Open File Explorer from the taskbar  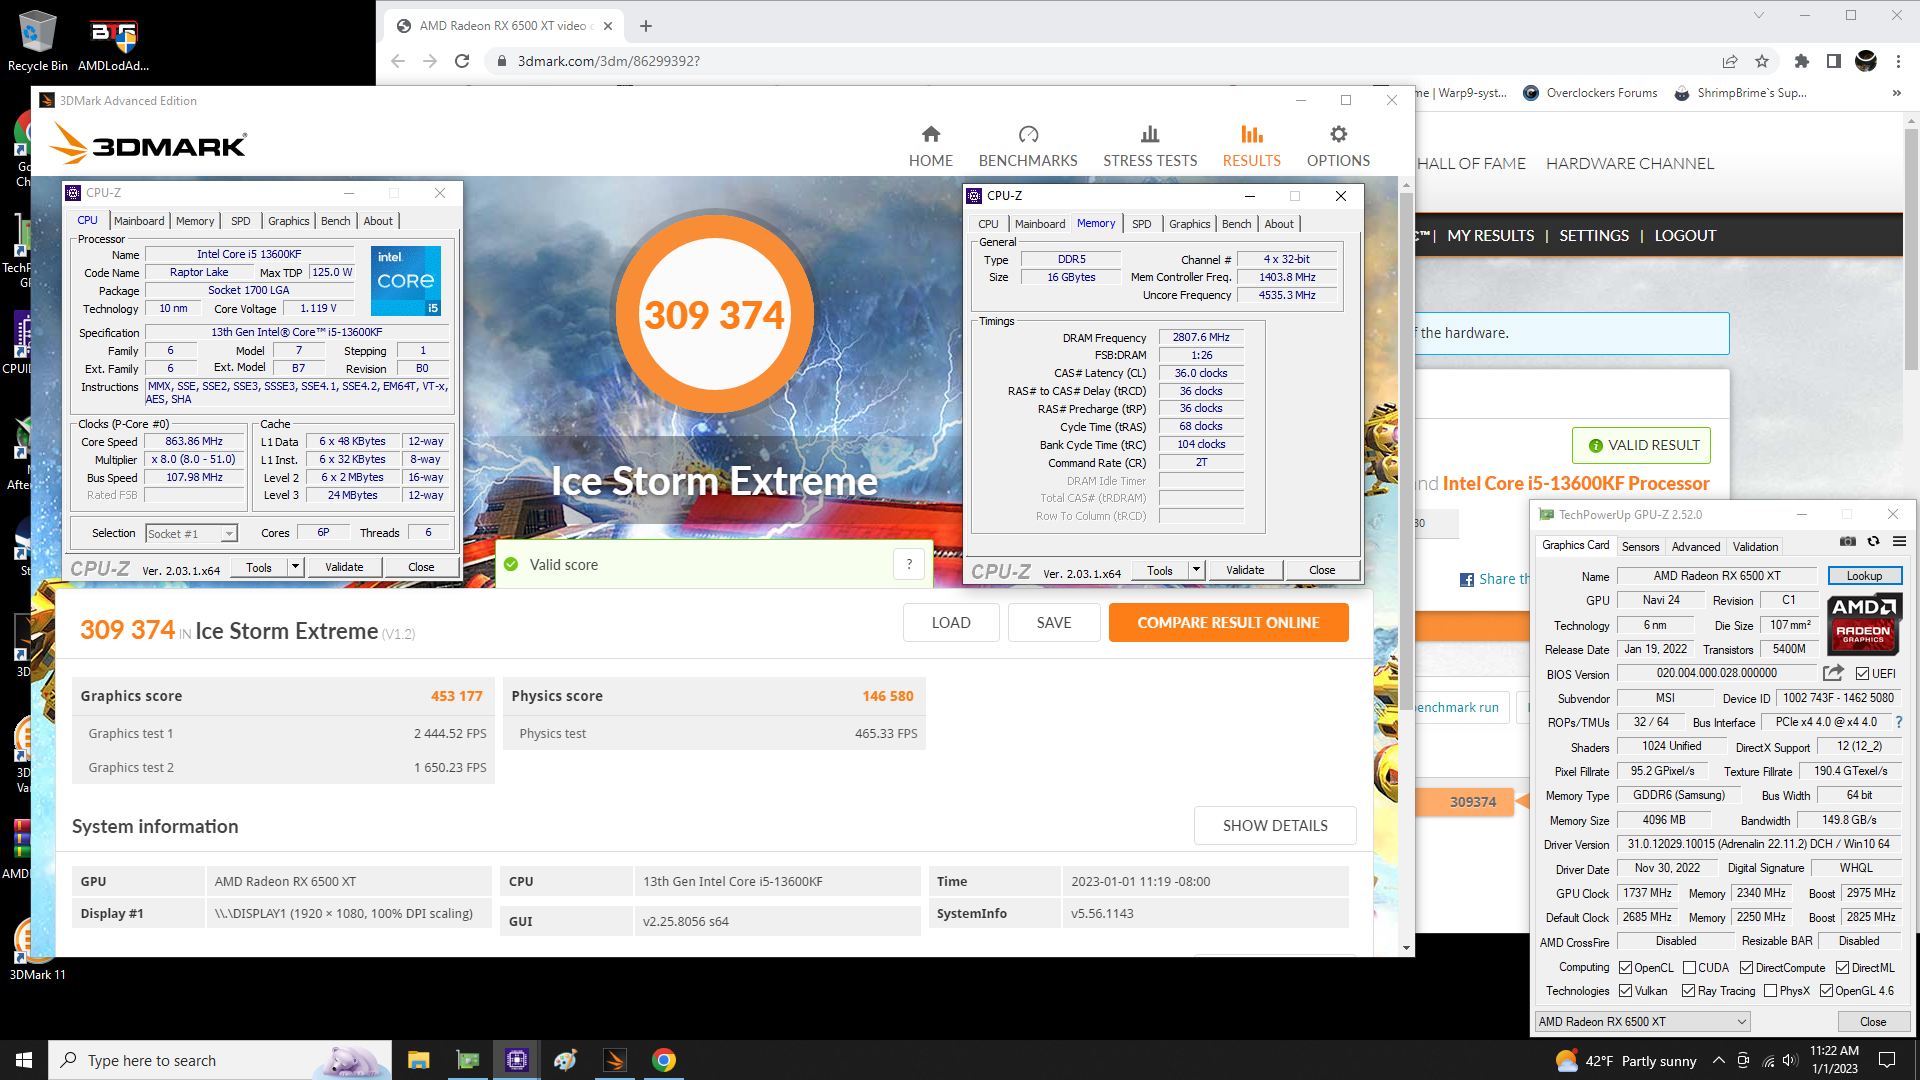point(419,1060)
